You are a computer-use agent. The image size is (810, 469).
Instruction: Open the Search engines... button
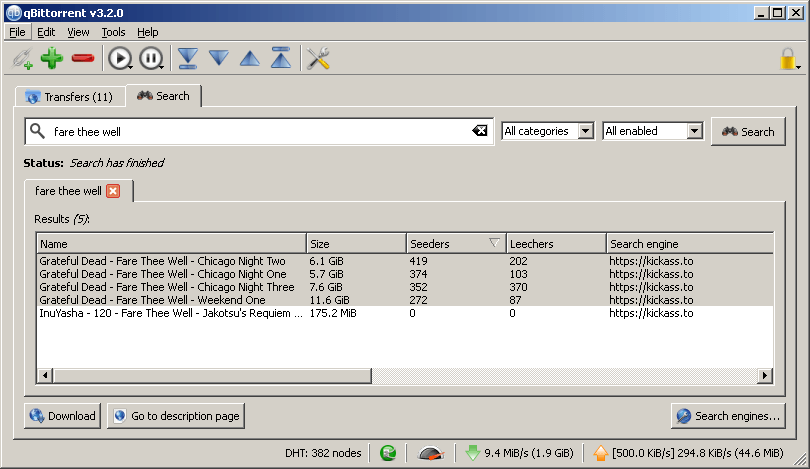(x=728, y=416)
